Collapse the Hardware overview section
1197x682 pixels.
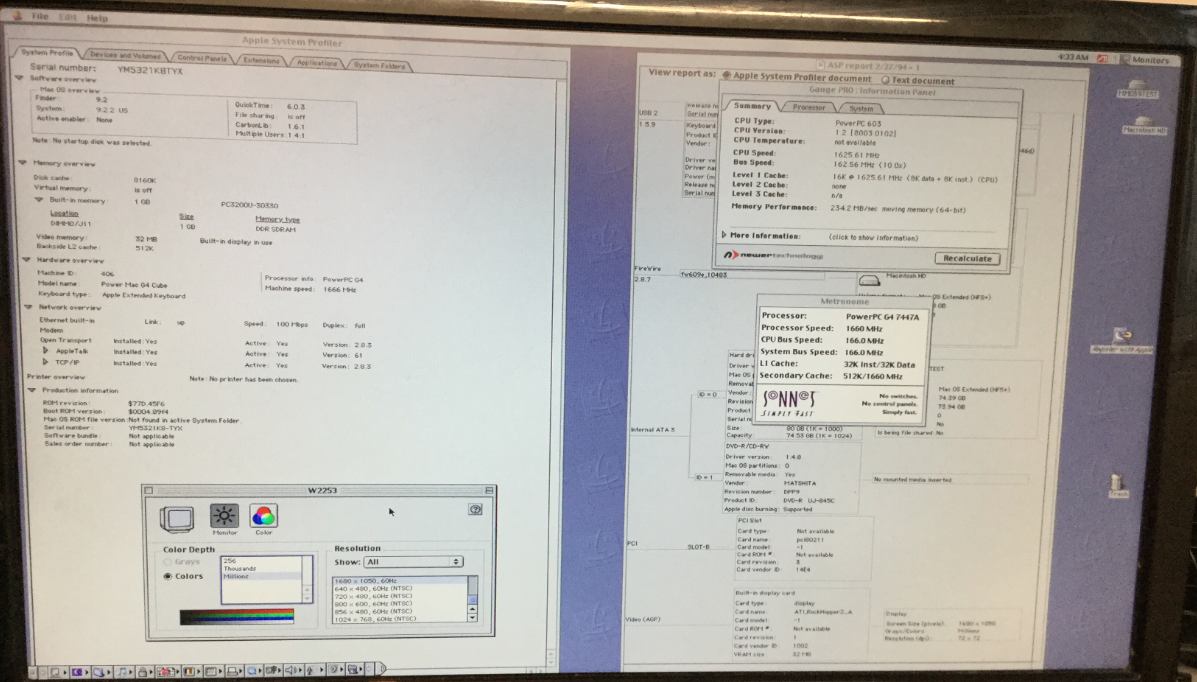pyautogui.click(x=27, y=260)
